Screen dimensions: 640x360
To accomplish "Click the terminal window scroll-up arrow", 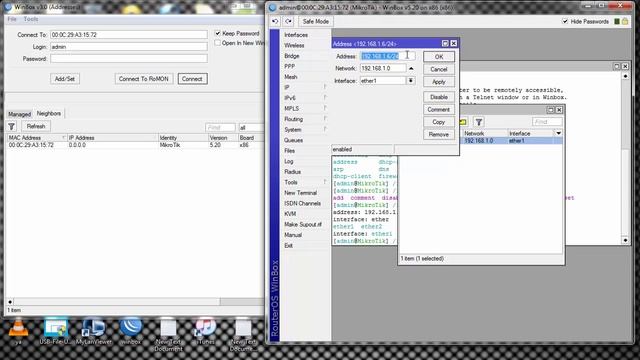I will 625,76.
